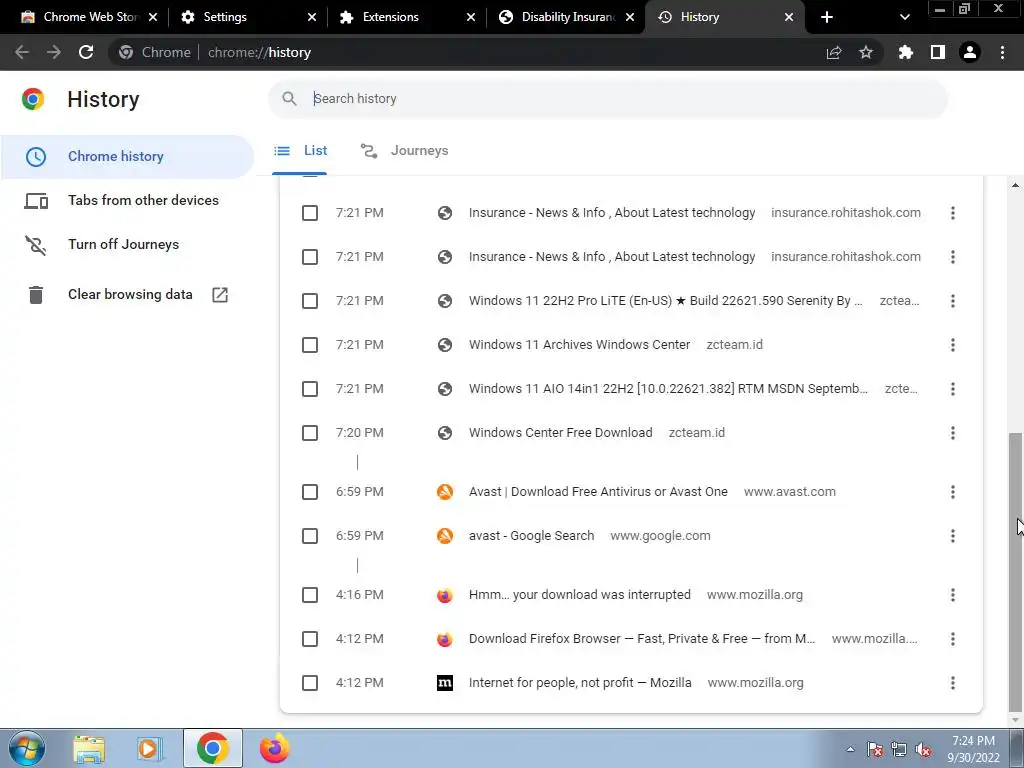
Task: Bookmark this tab with the star icon
Action: point(866,52)
